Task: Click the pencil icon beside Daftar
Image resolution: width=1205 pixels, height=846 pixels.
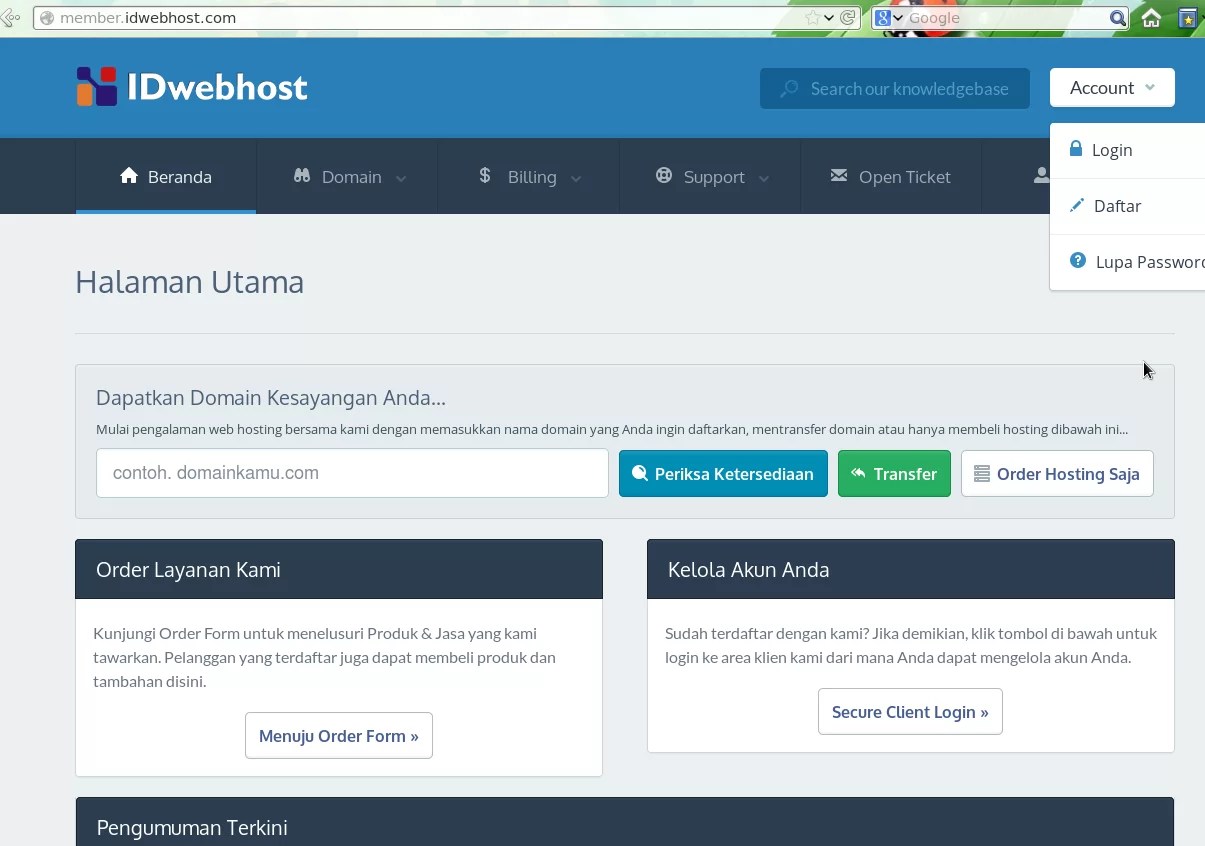Action: pos(1076,205)
